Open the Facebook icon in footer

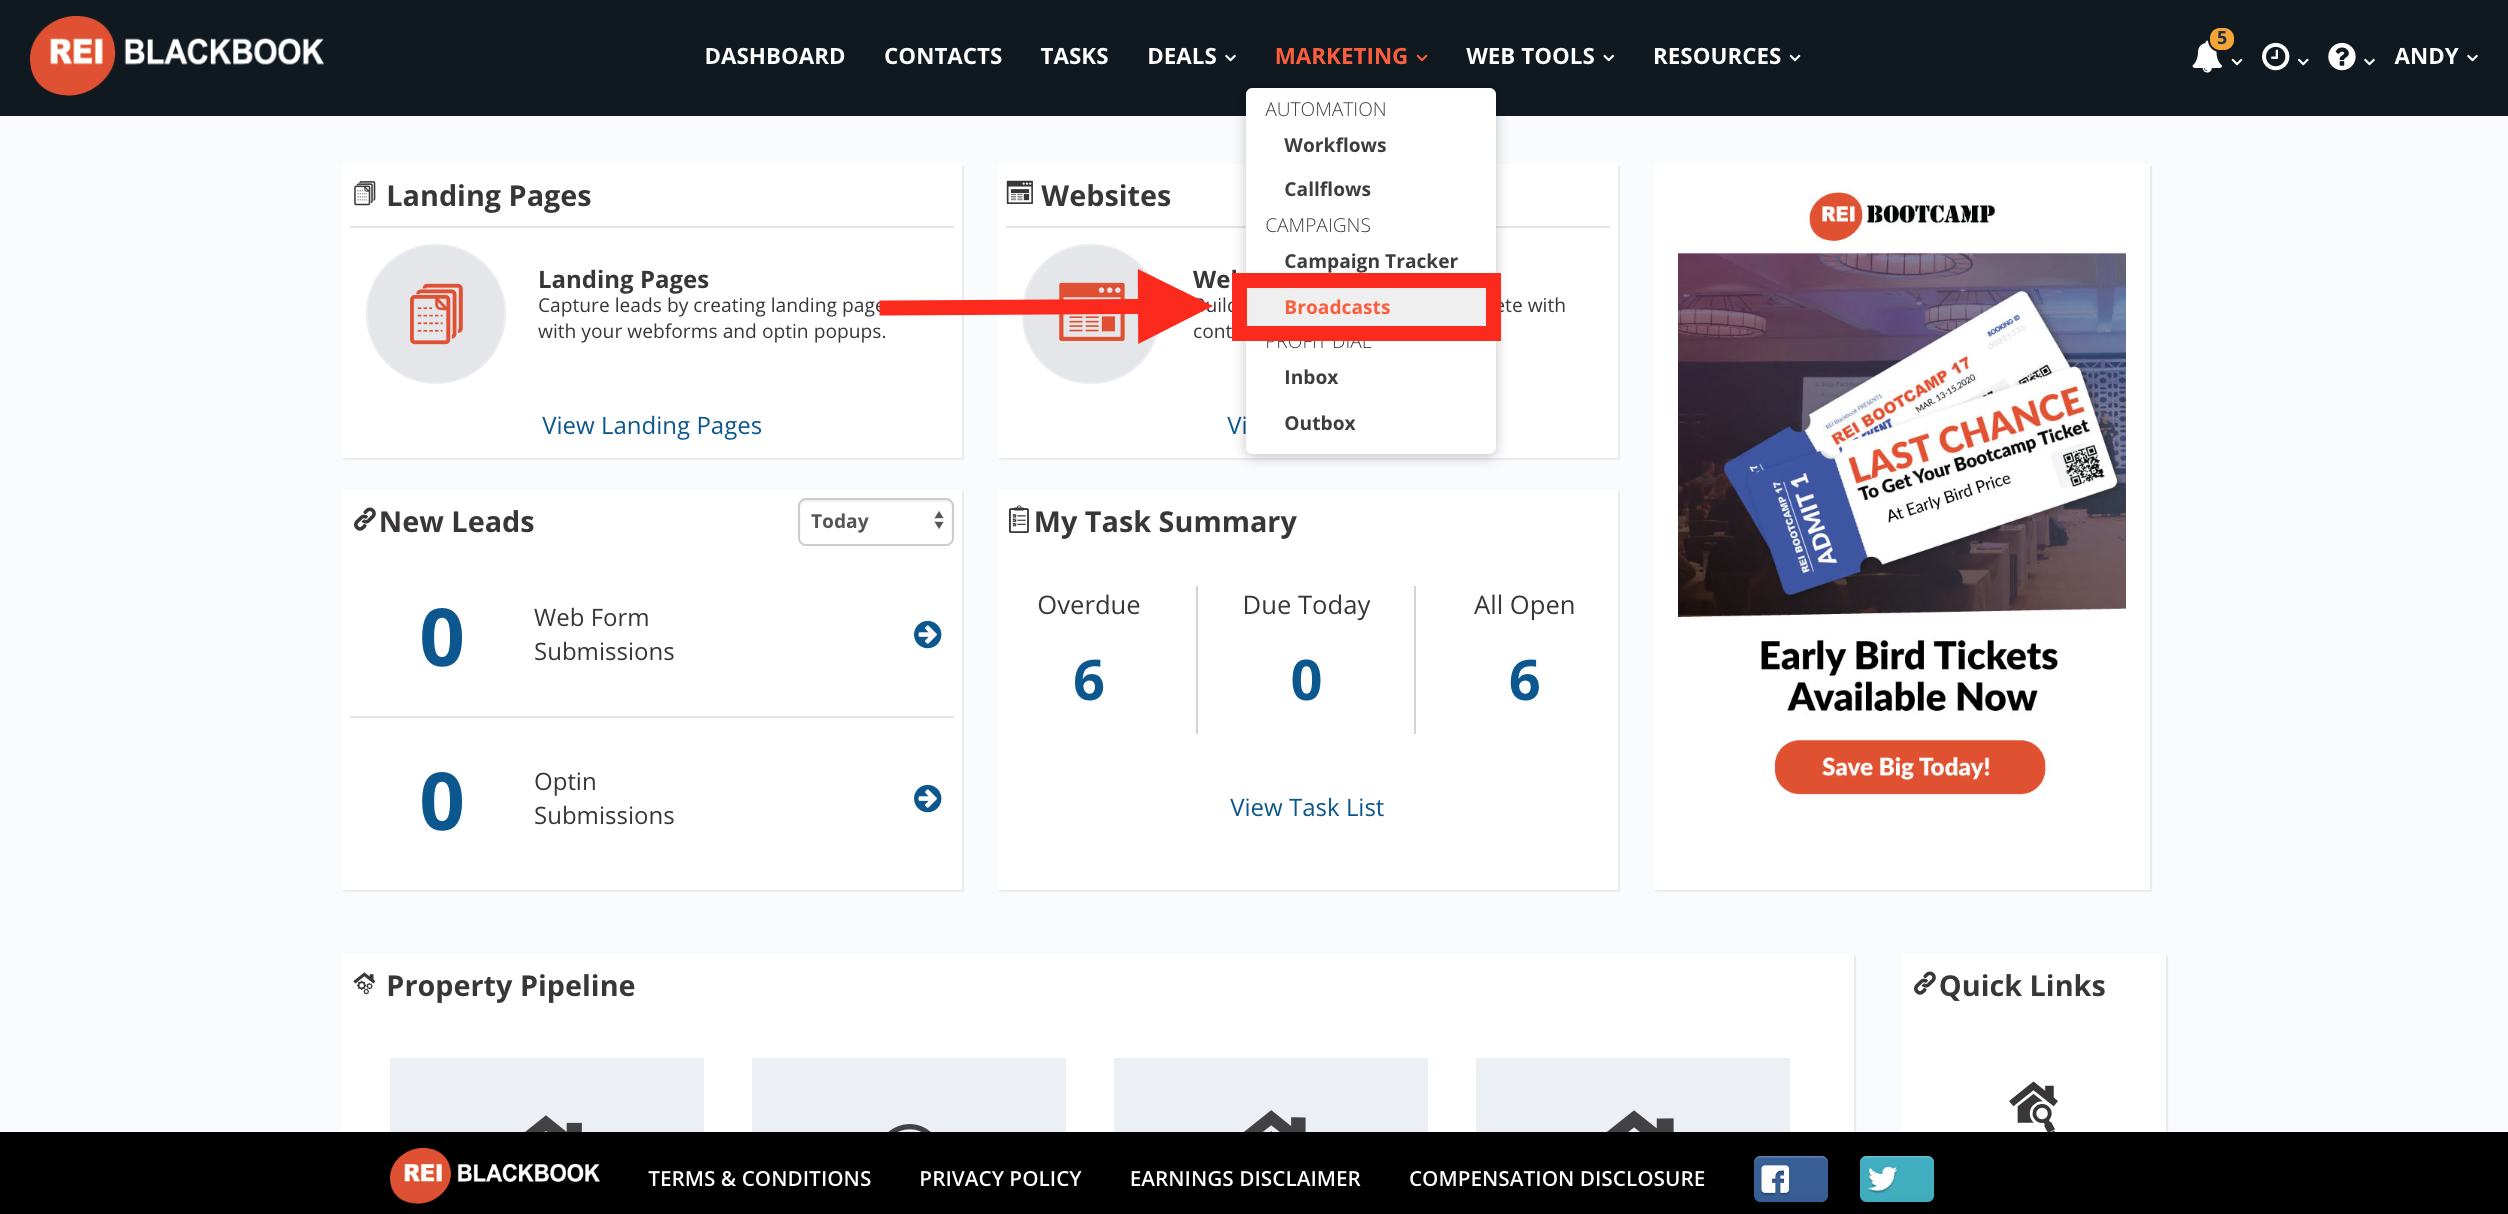[1790, 1179]
